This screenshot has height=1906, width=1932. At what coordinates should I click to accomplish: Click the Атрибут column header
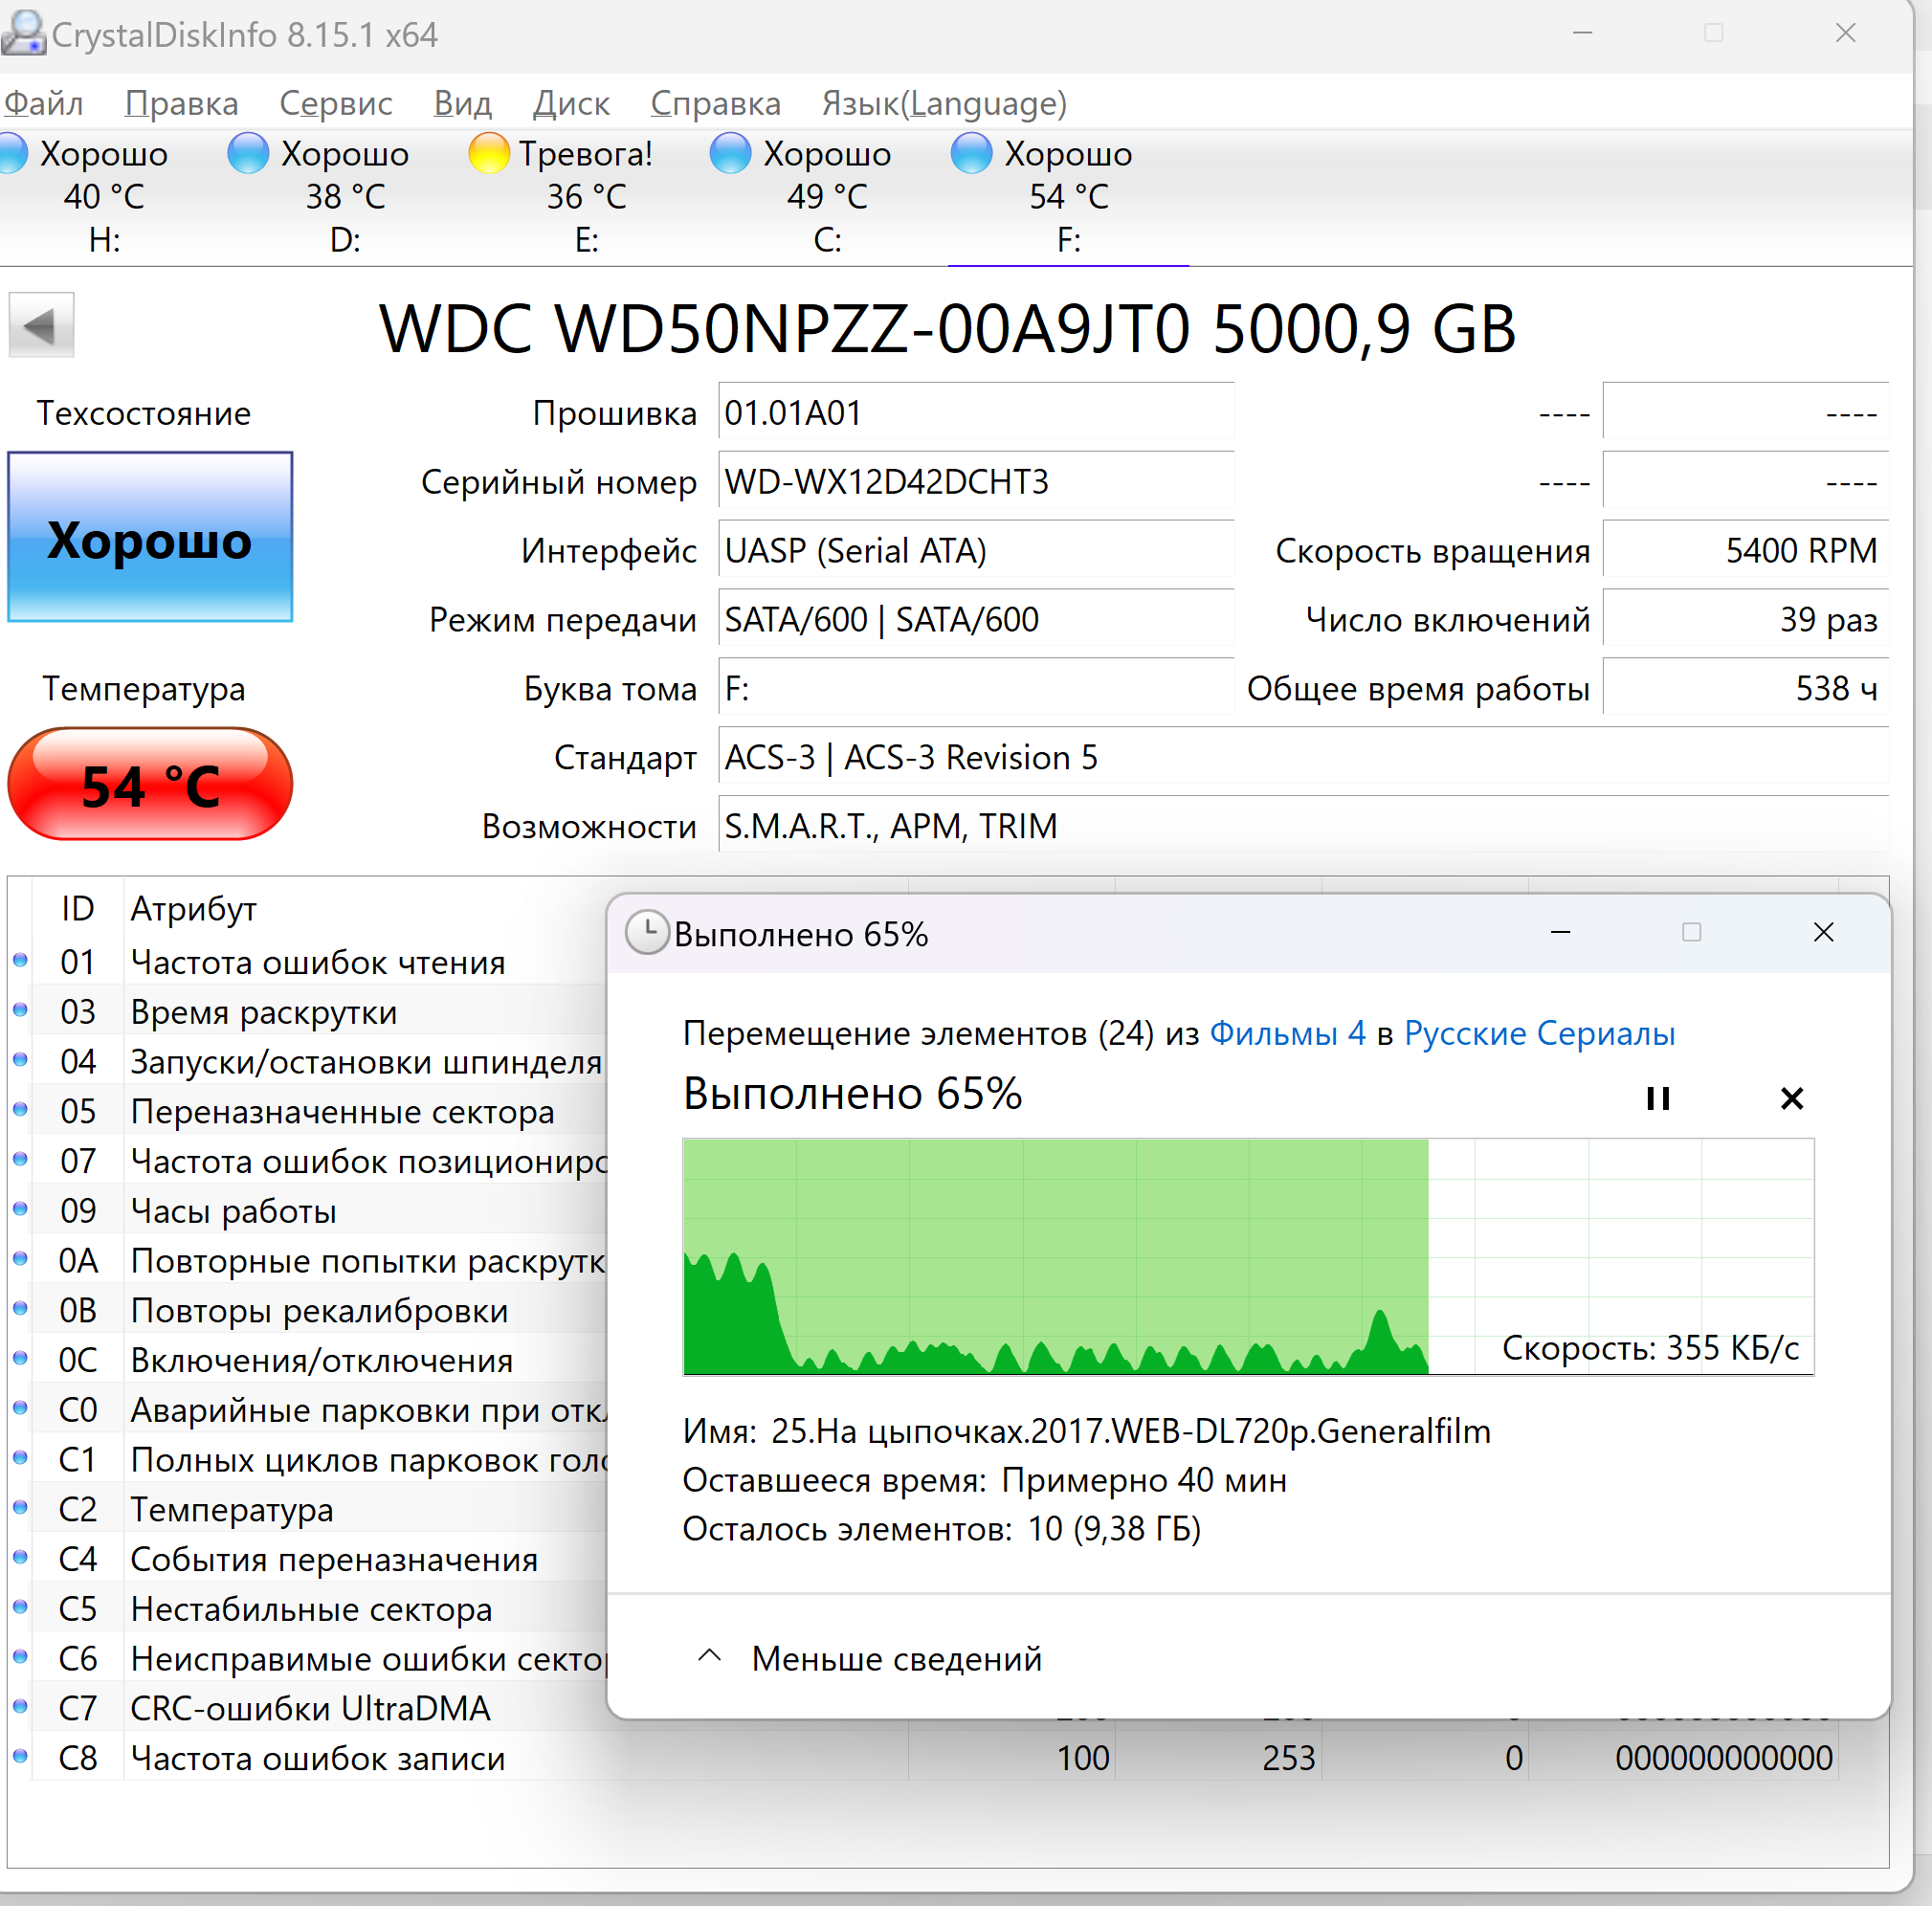coord(194,908)
